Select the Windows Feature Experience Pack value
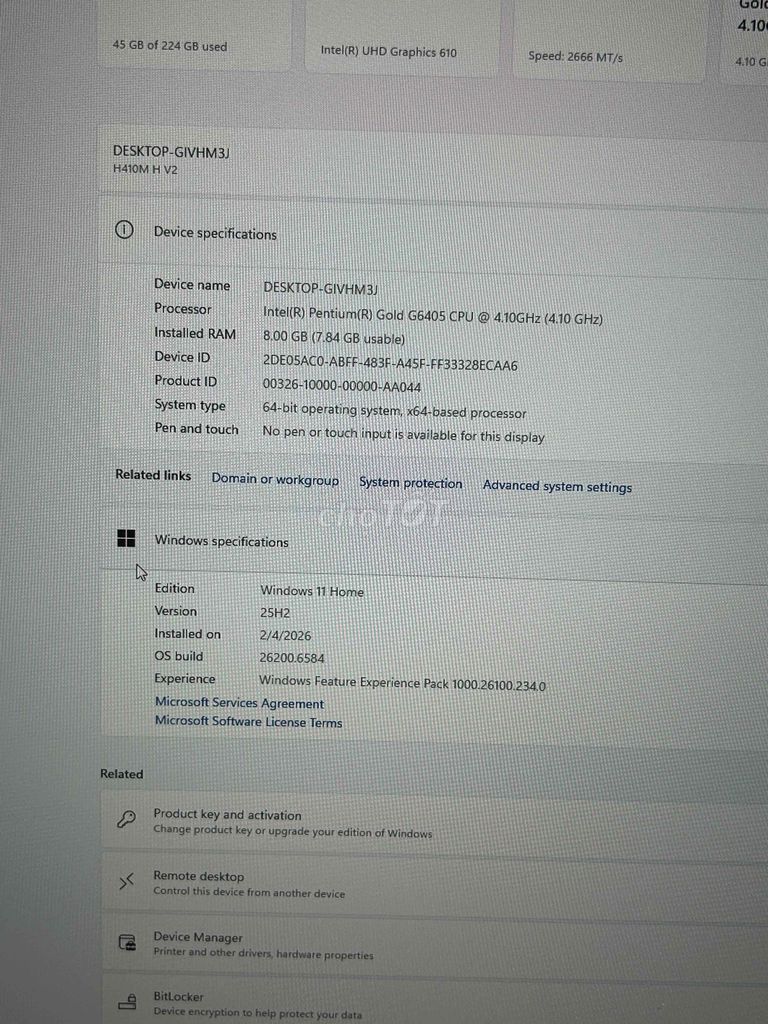Image resolution: width=768 pixels, height=1024 pixels. [402, 682]
